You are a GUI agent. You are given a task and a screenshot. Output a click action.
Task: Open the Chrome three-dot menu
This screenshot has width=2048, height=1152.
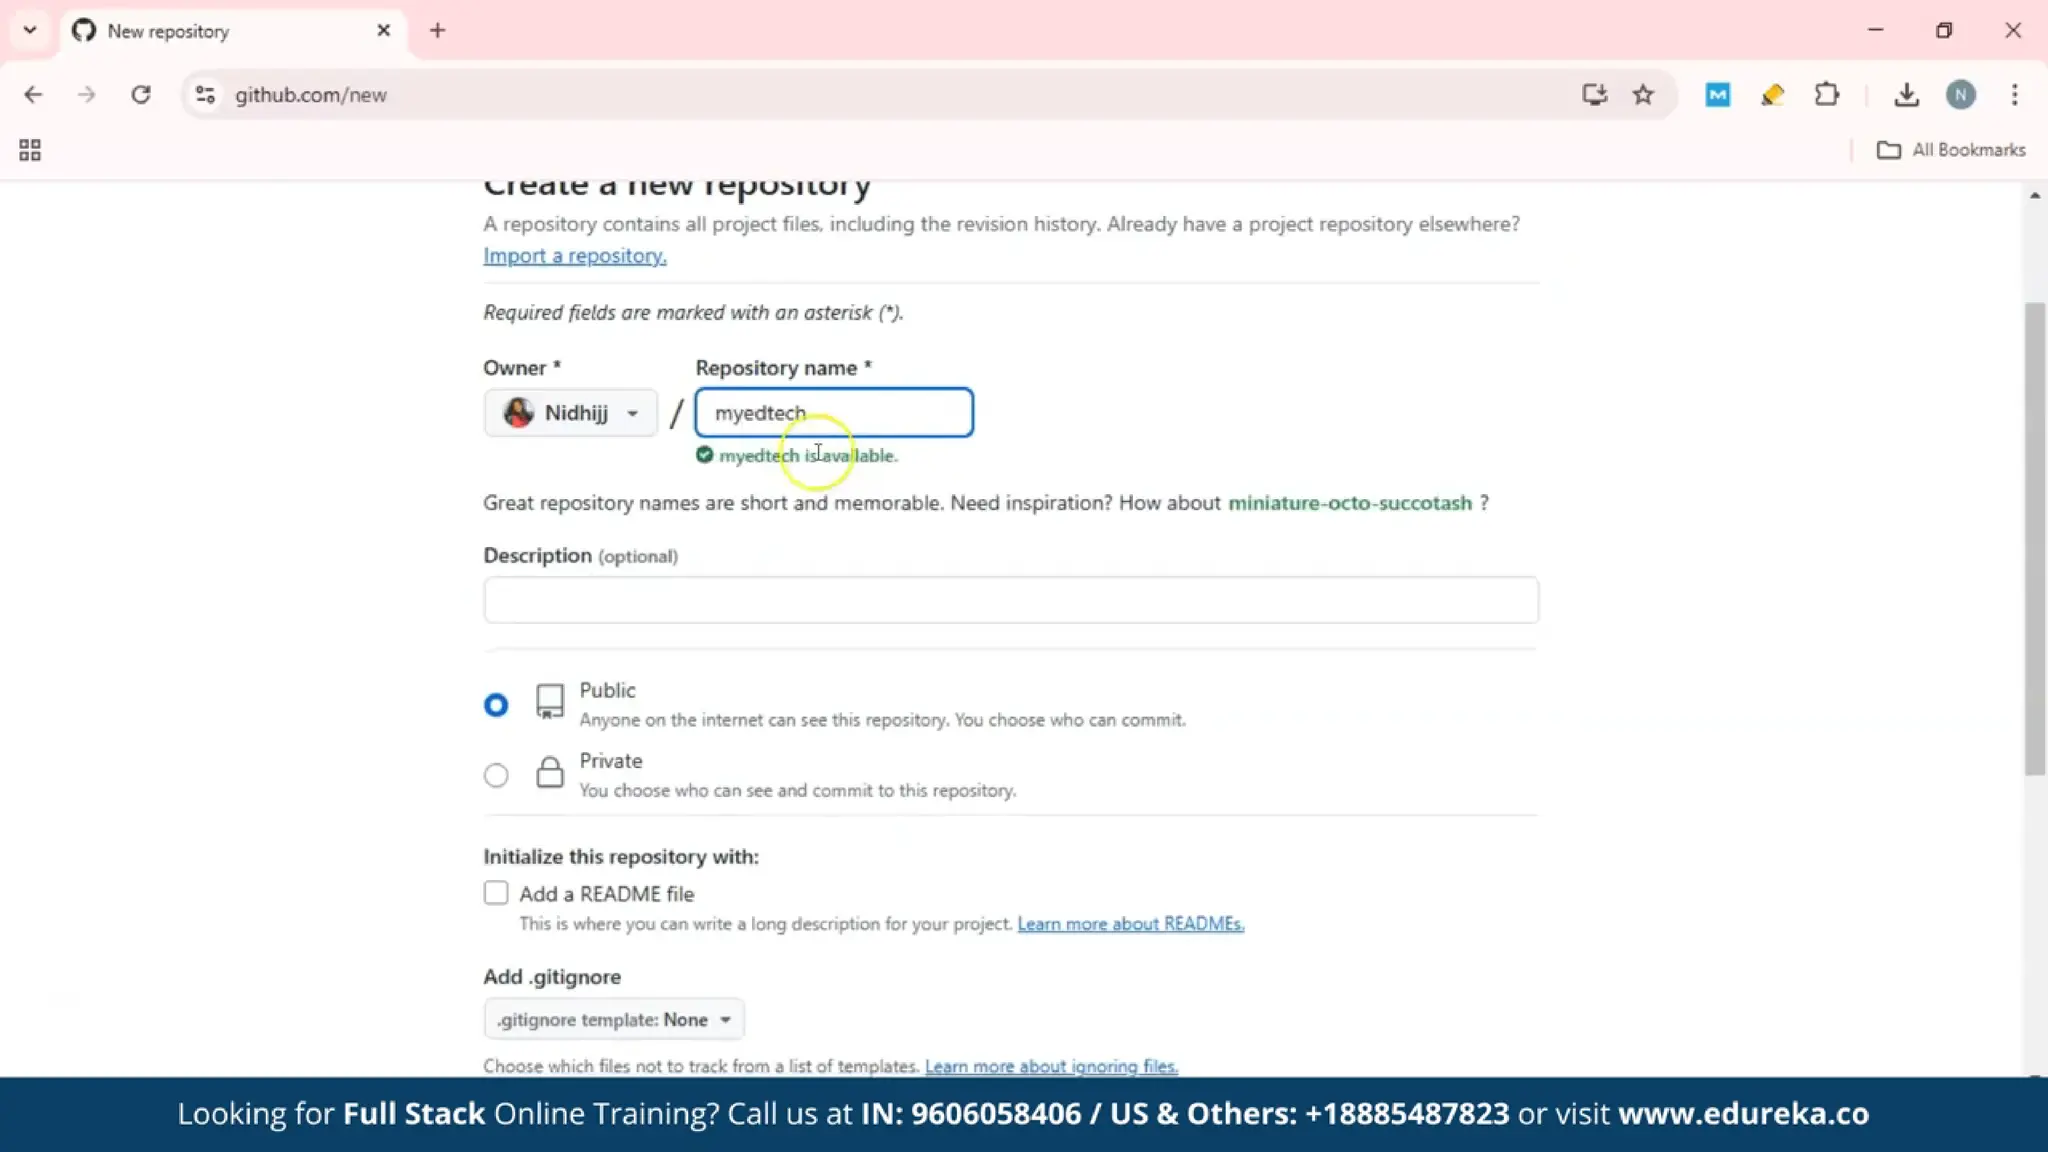[x=2014, y=95]
